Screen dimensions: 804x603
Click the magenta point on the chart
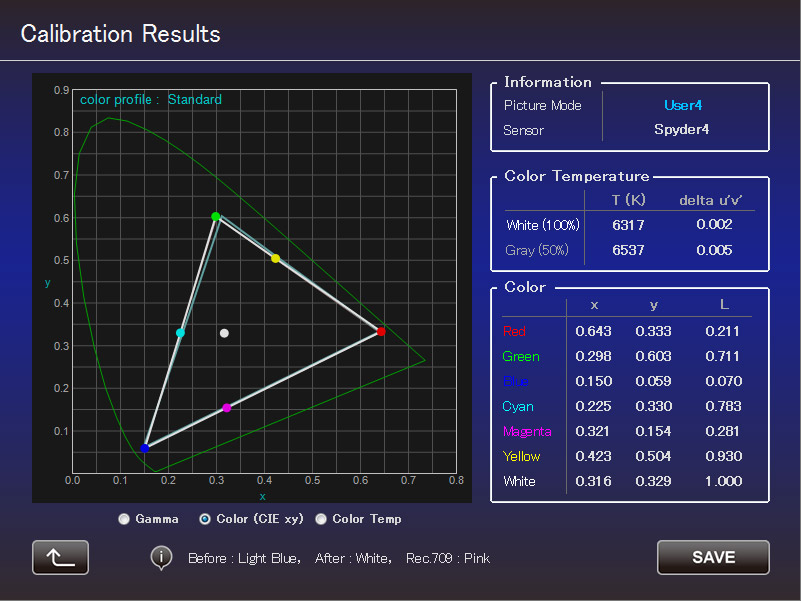[x=227, y=407]
